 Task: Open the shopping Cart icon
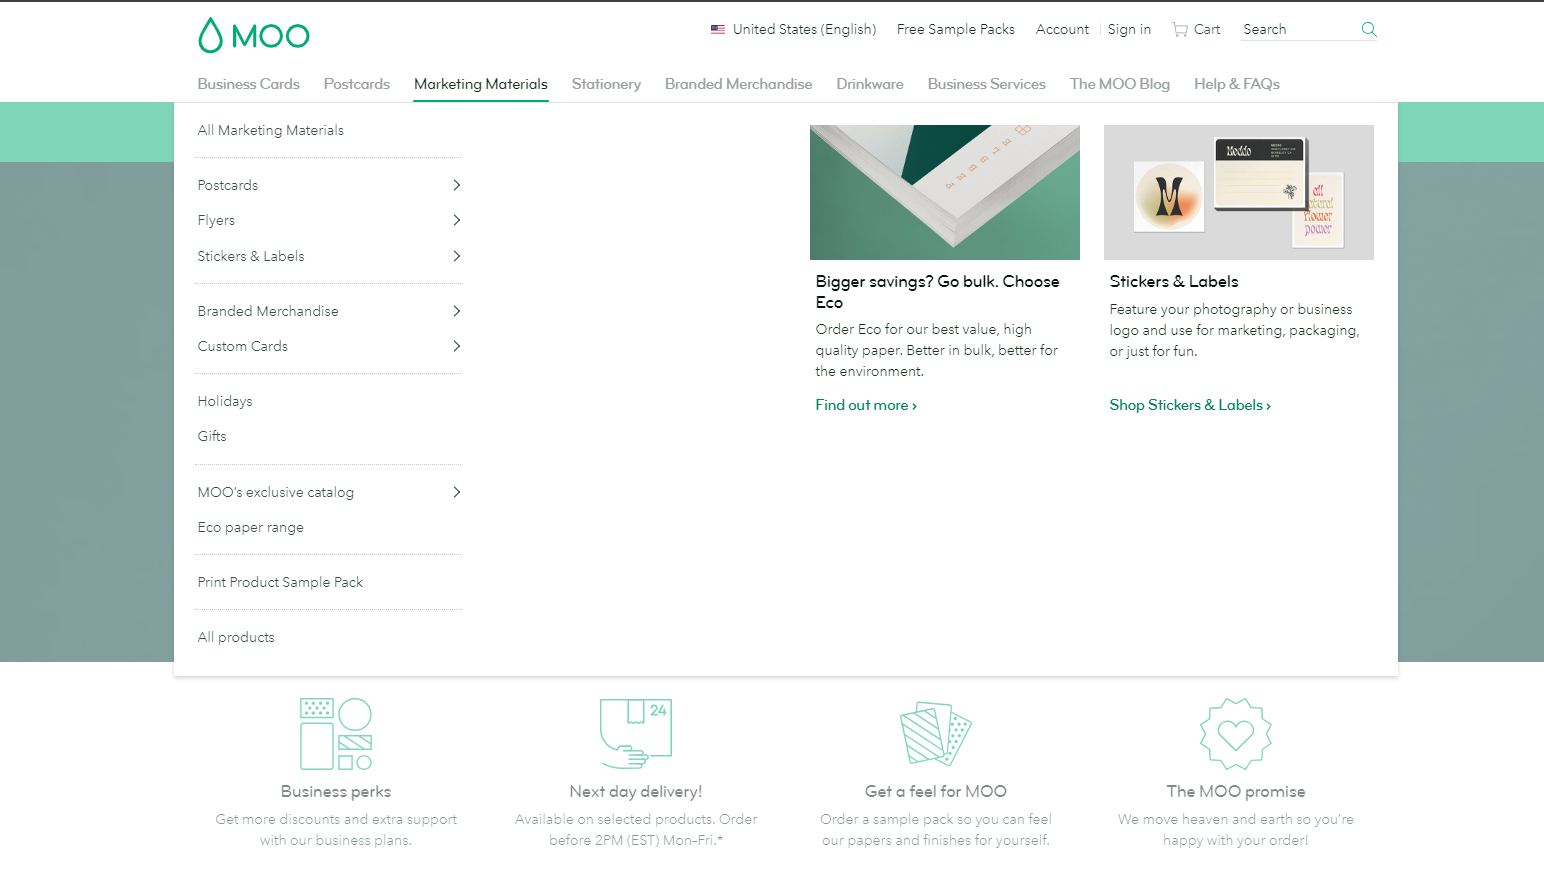[1181, 30]
